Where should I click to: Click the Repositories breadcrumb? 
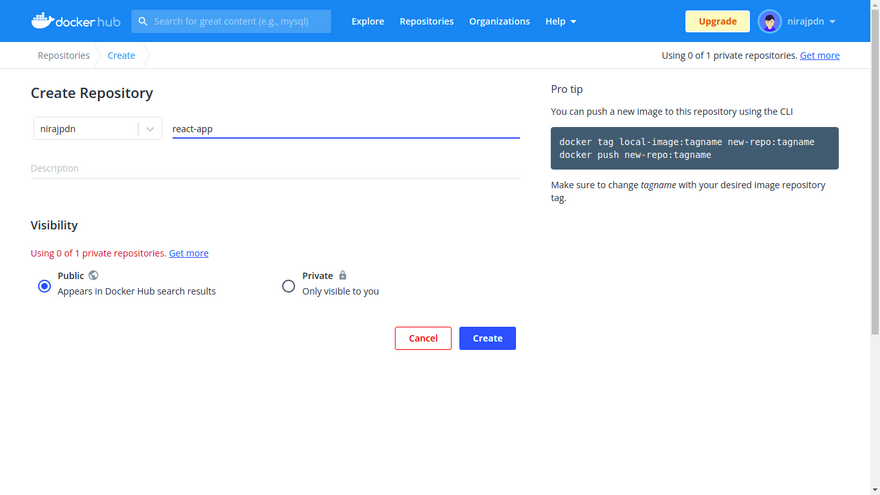pos(63,56)
